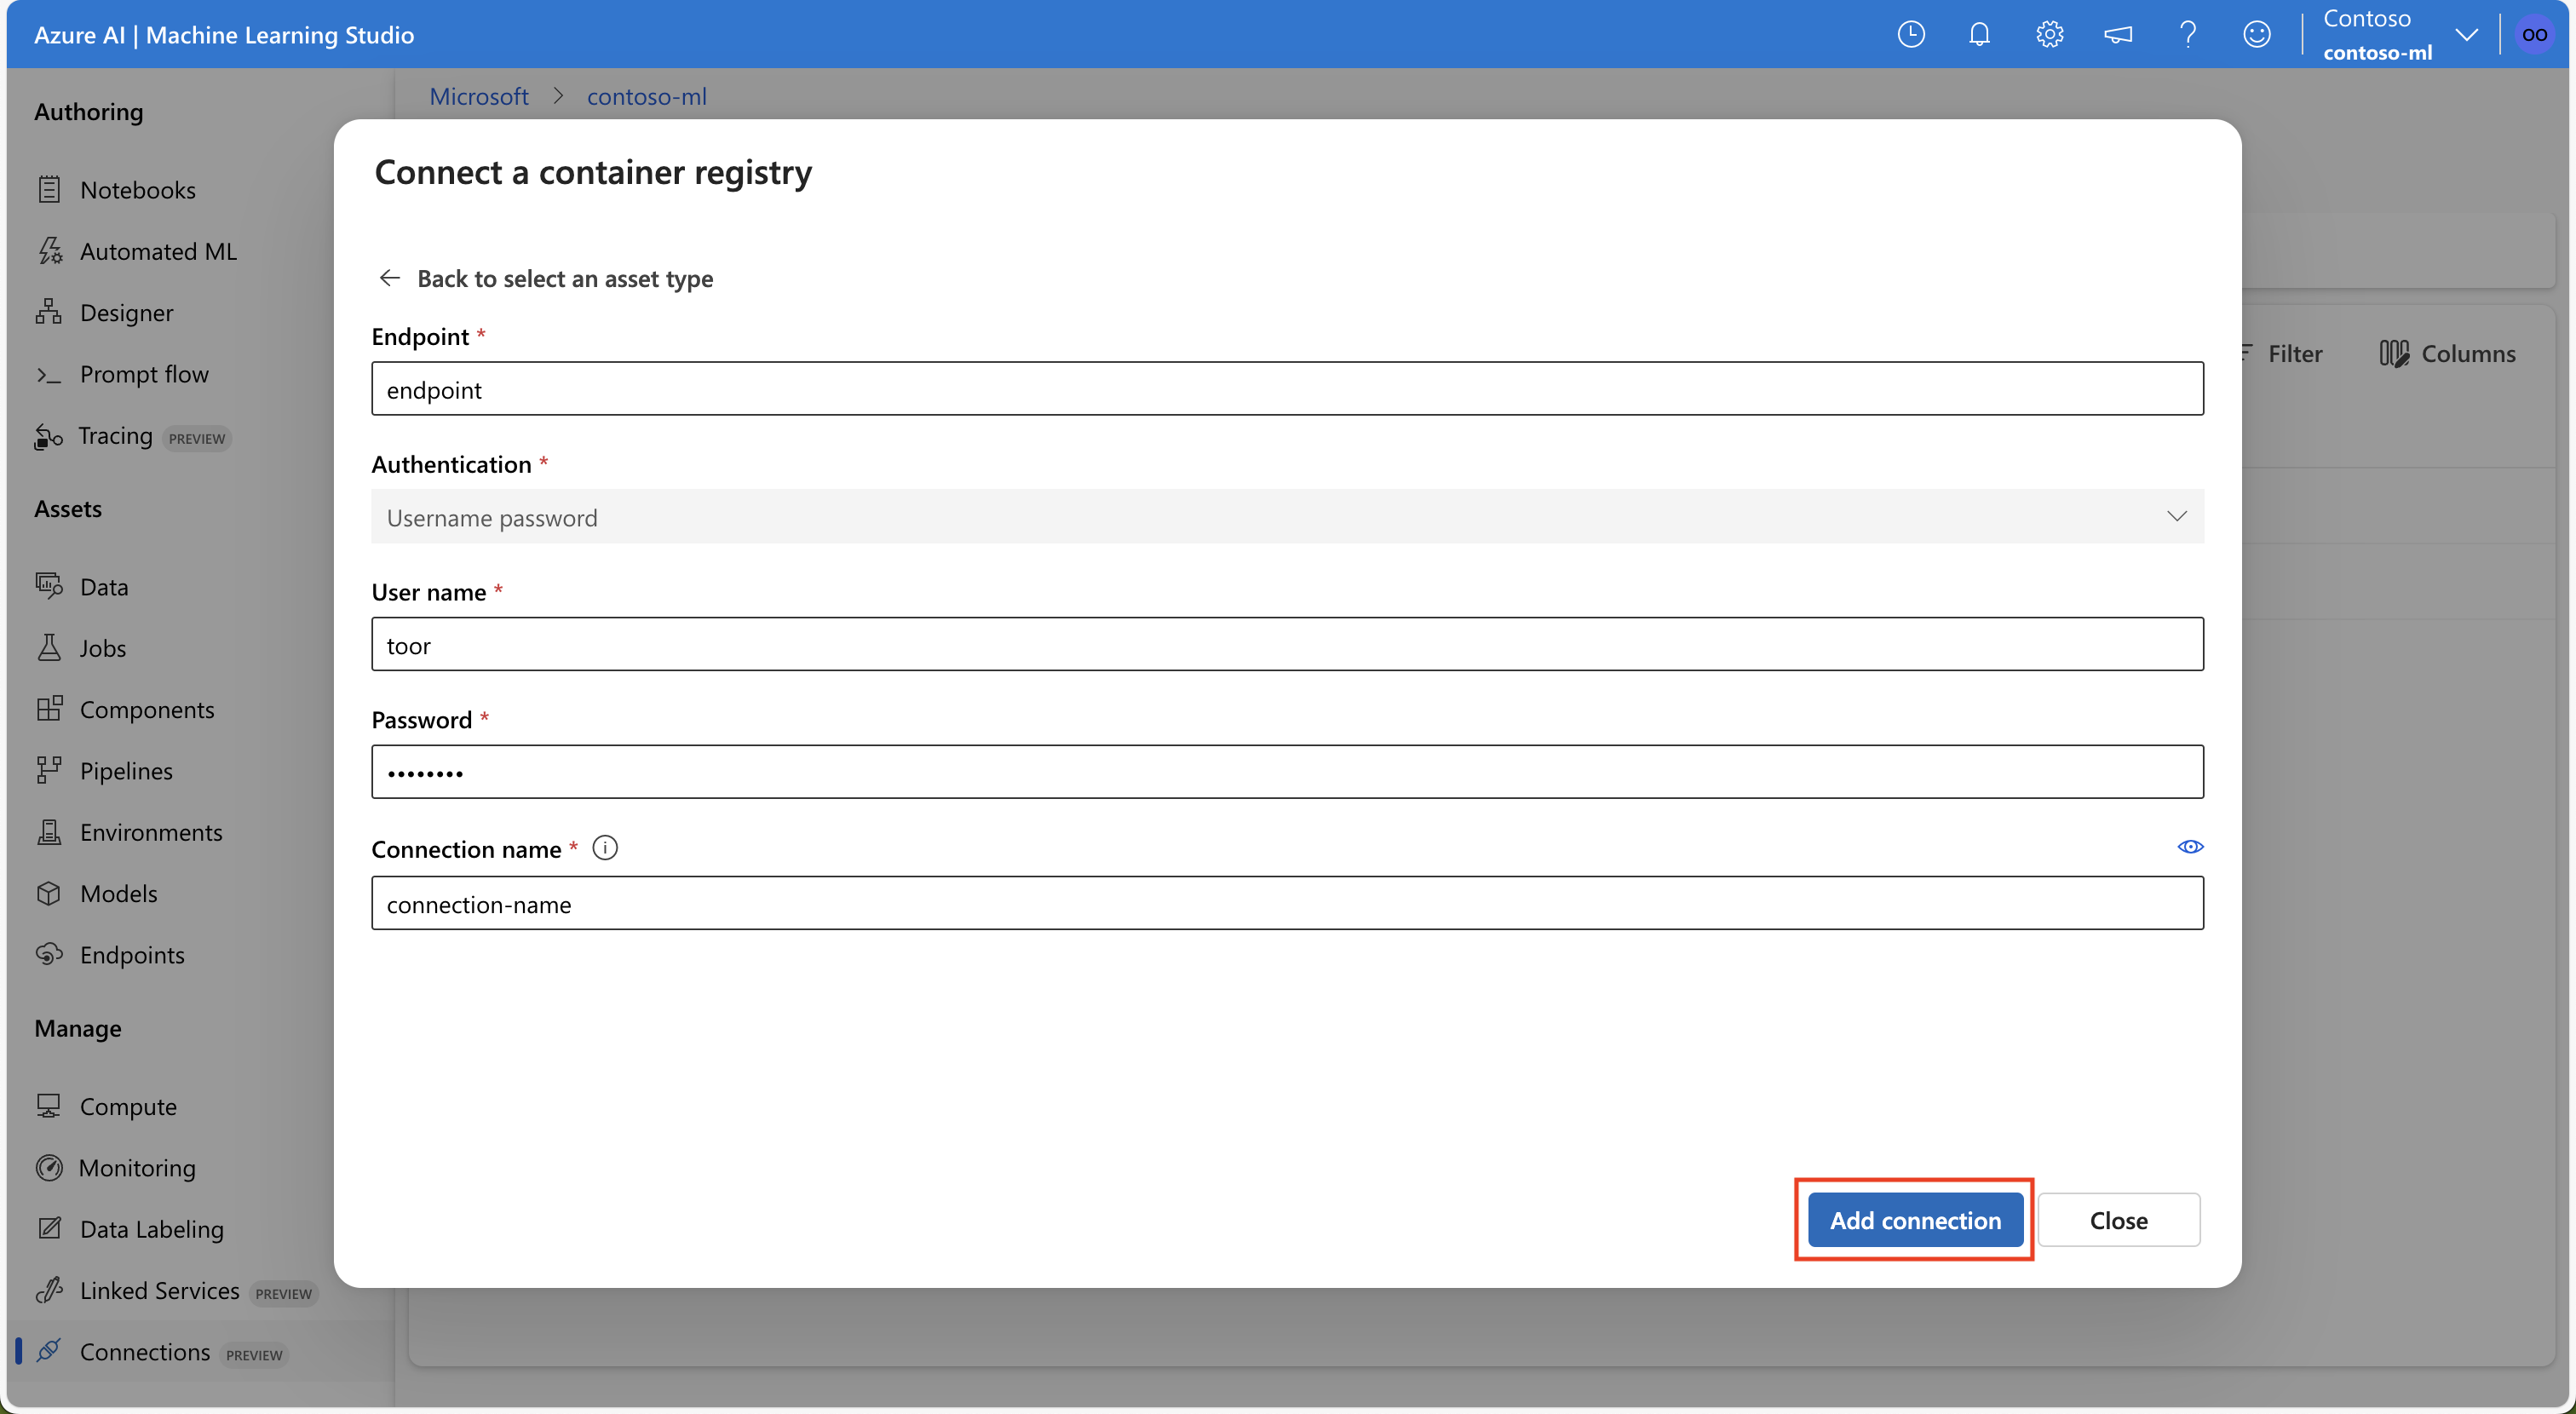Click the Automated ML icon
The width and height of the screenshot is (2576, 1414).
coord(49,249)
